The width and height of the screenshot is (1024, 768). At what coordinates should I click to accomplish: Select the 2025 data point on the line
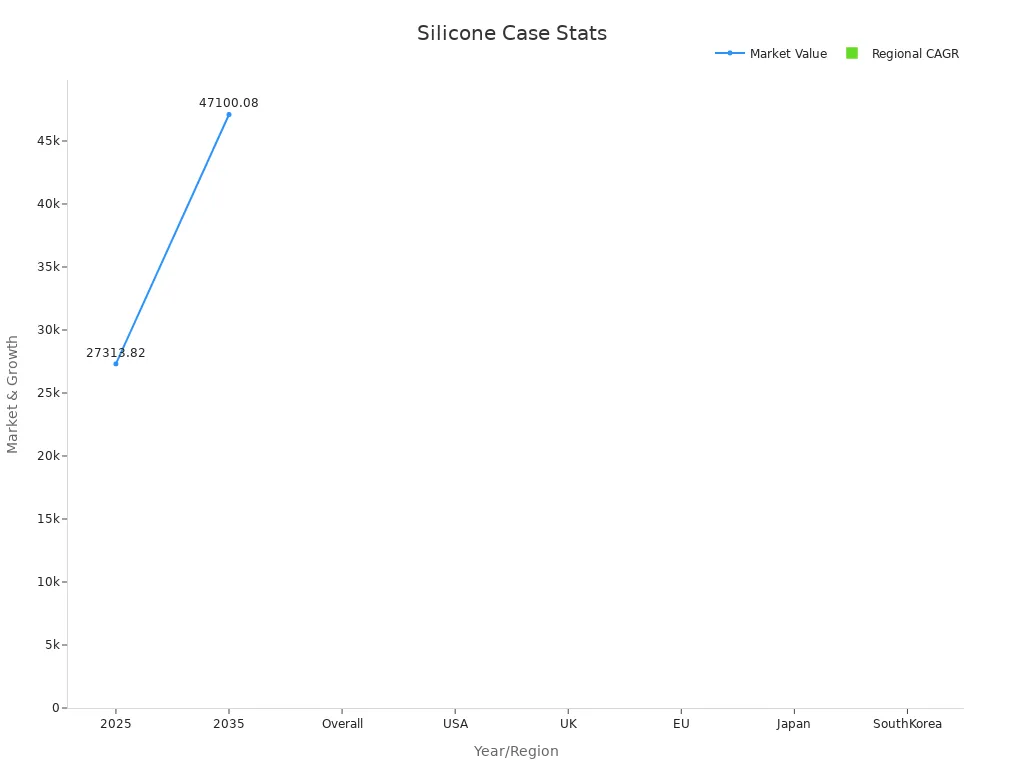pyautogui.click(x=116, y=364)
